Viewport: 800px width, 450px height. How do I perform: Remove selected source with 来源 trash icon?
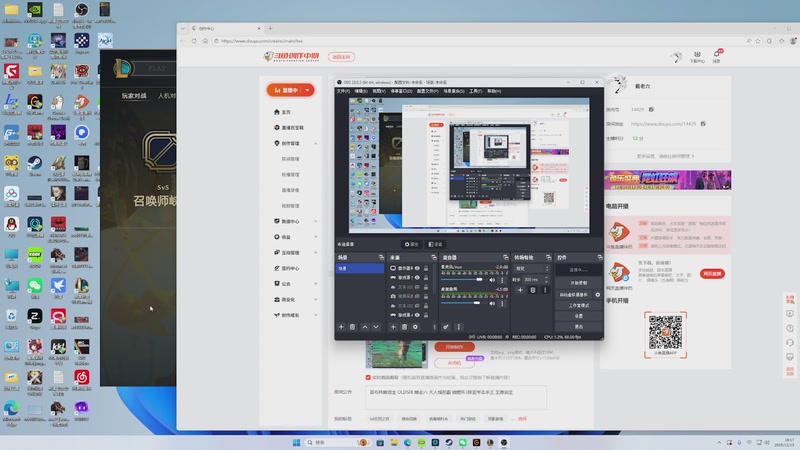pos(405,327)
